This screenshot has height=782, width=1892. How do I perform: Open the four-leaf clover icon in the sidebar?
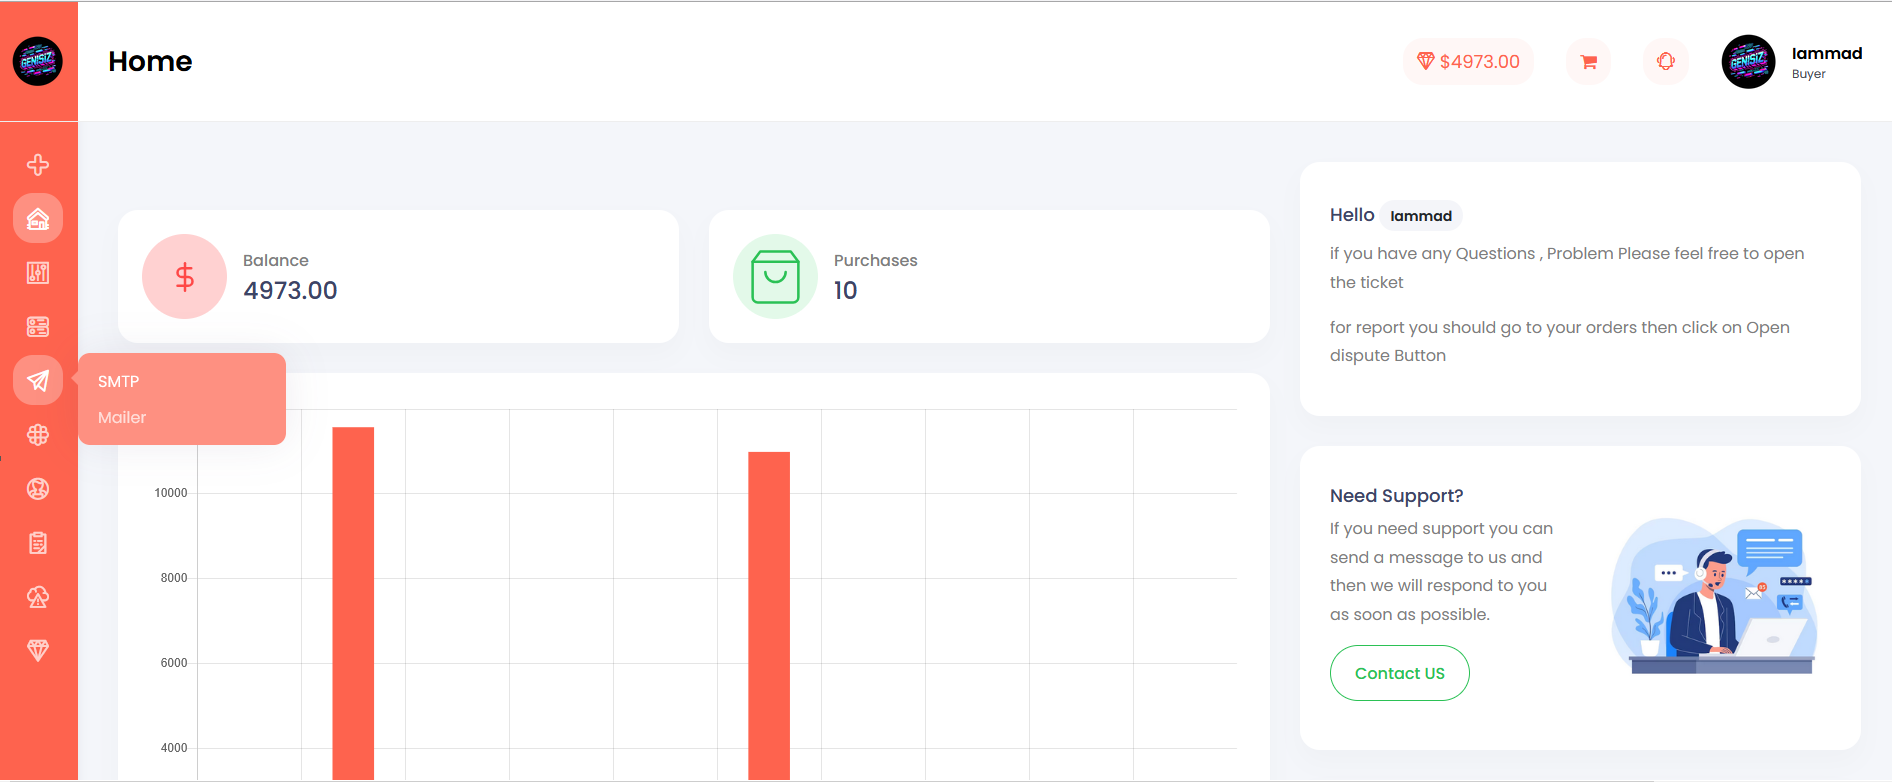pyautogui.click(x=38, y=434)
